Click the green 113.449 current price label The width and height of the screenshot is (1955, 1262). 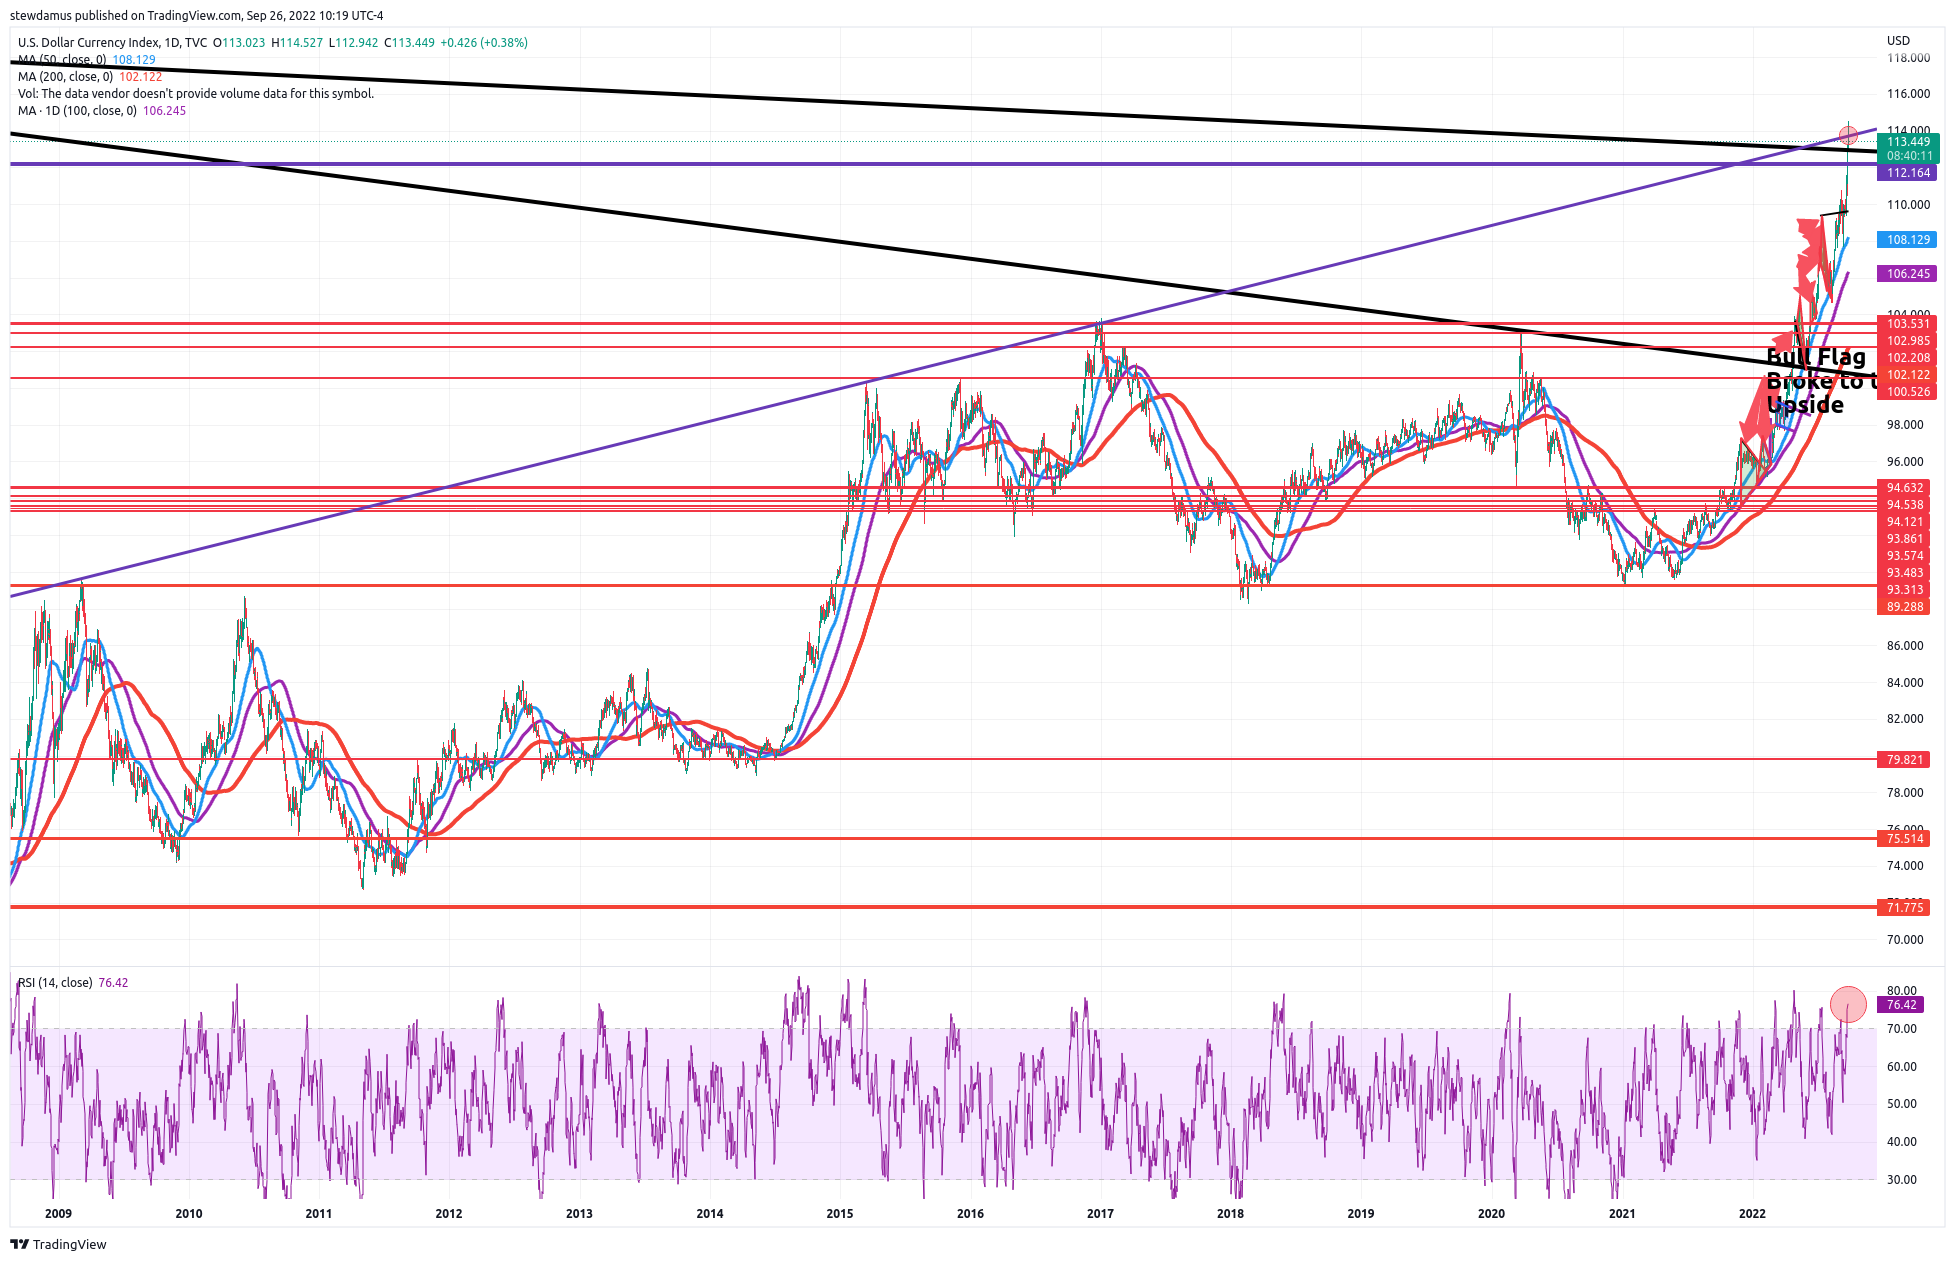tap(1908, 142)
